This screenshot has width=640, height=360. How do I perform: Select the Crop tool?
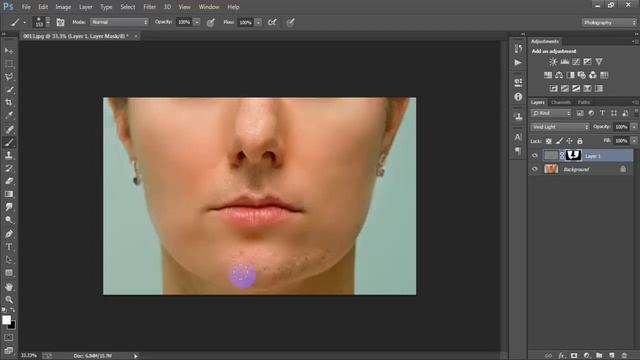click(x=9, y=102)
